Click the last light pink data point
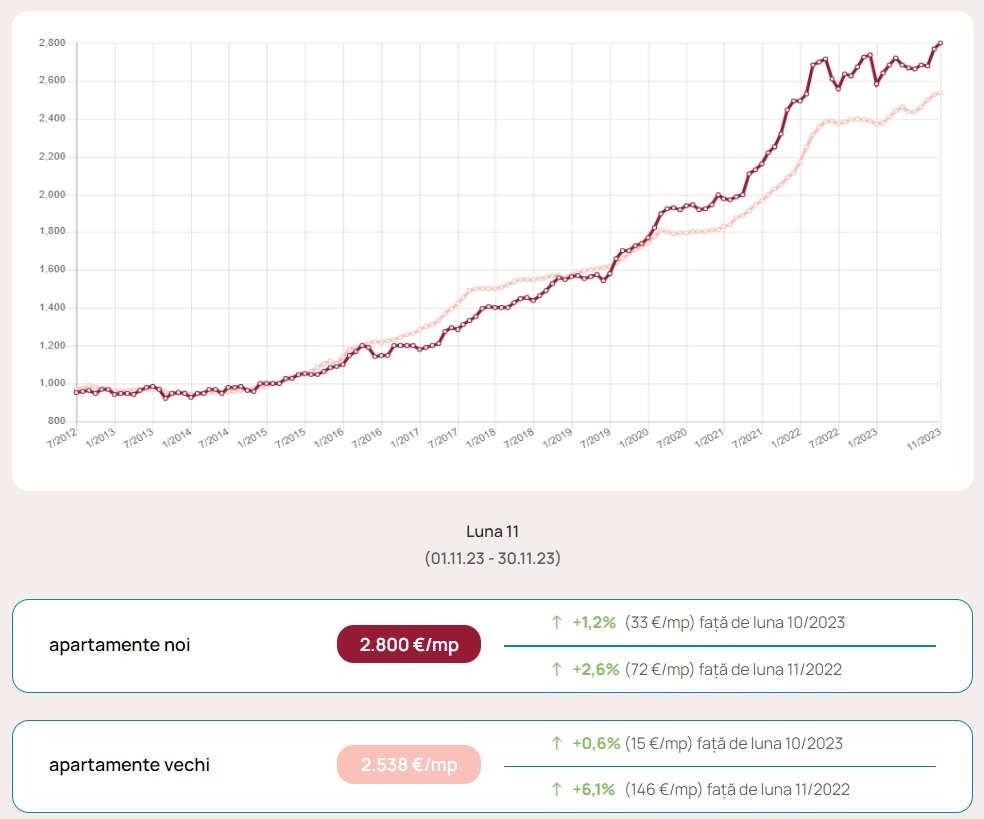984x819 pixels. pyautogui.click(x=941, y=93)
